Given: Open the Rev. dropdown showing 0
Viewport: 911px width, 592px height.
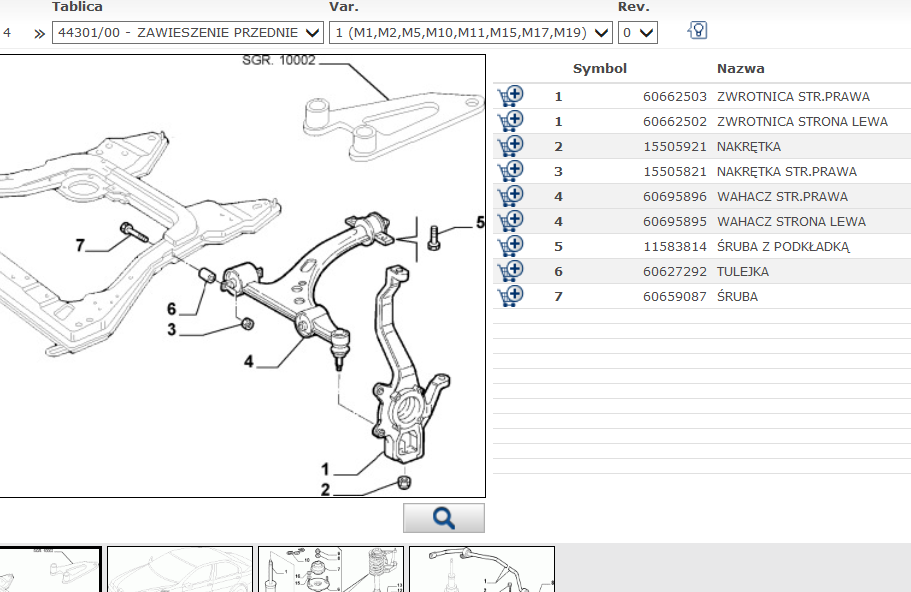Looking at the screenshot, I should pos(638,33).
